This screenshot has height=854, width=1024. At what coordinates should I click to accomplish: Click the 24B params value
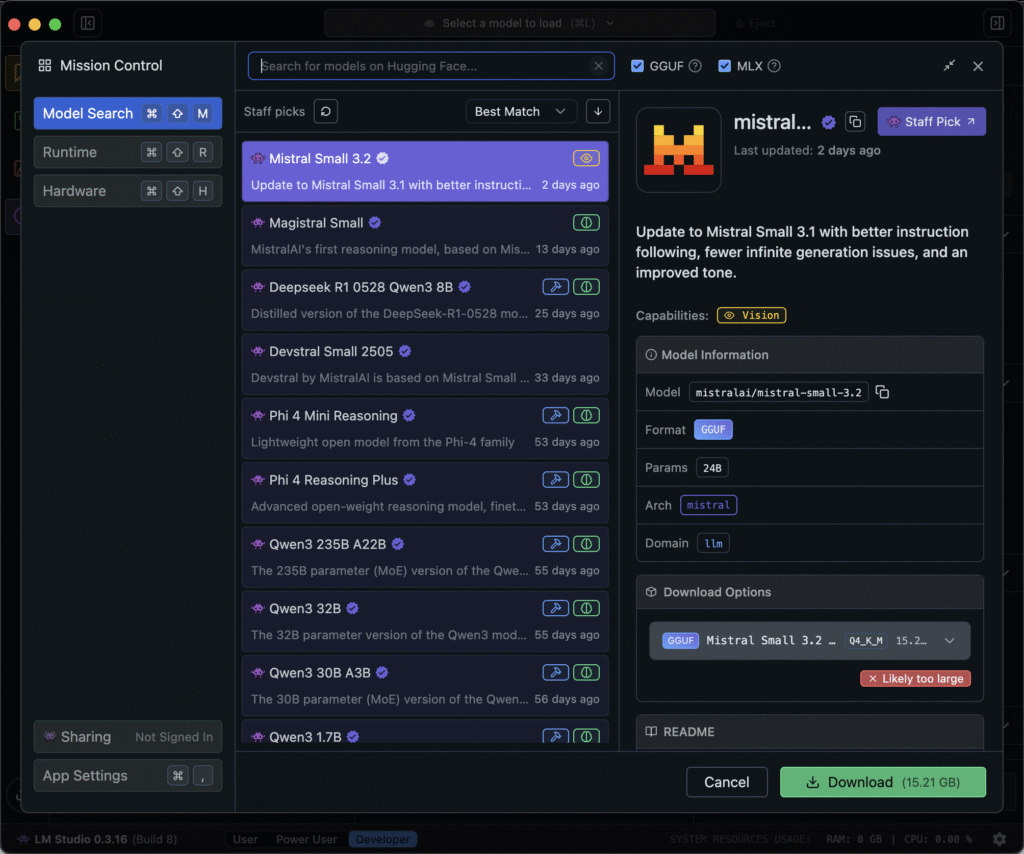coord(712,467)
